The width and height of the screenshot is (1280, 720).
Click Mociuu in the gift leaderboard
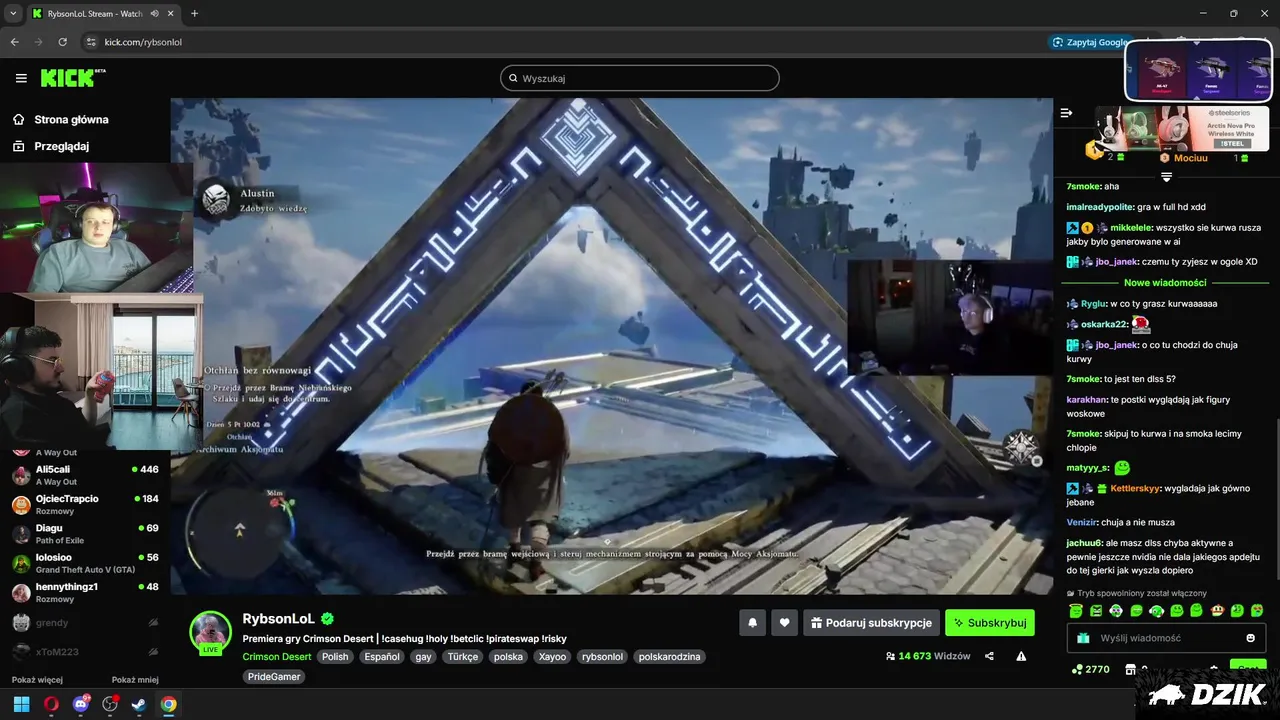pos(1190,158)
